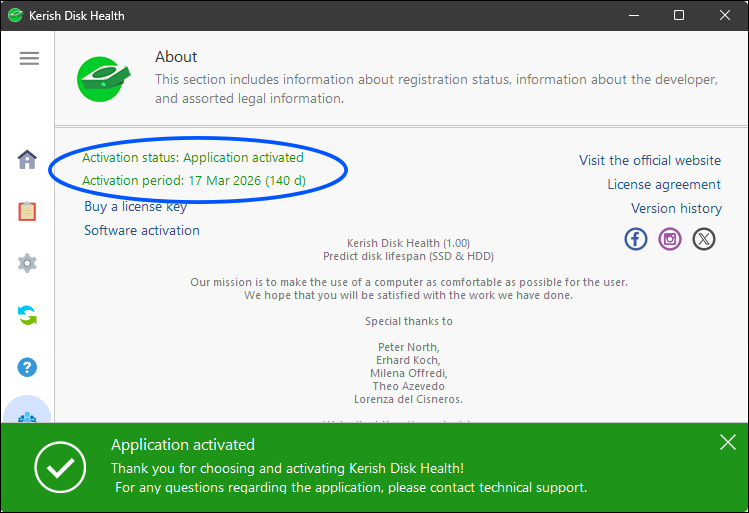Dismiss the Application activated notification banner
Viewport: 749px width, 513px height.
point(727,443)
